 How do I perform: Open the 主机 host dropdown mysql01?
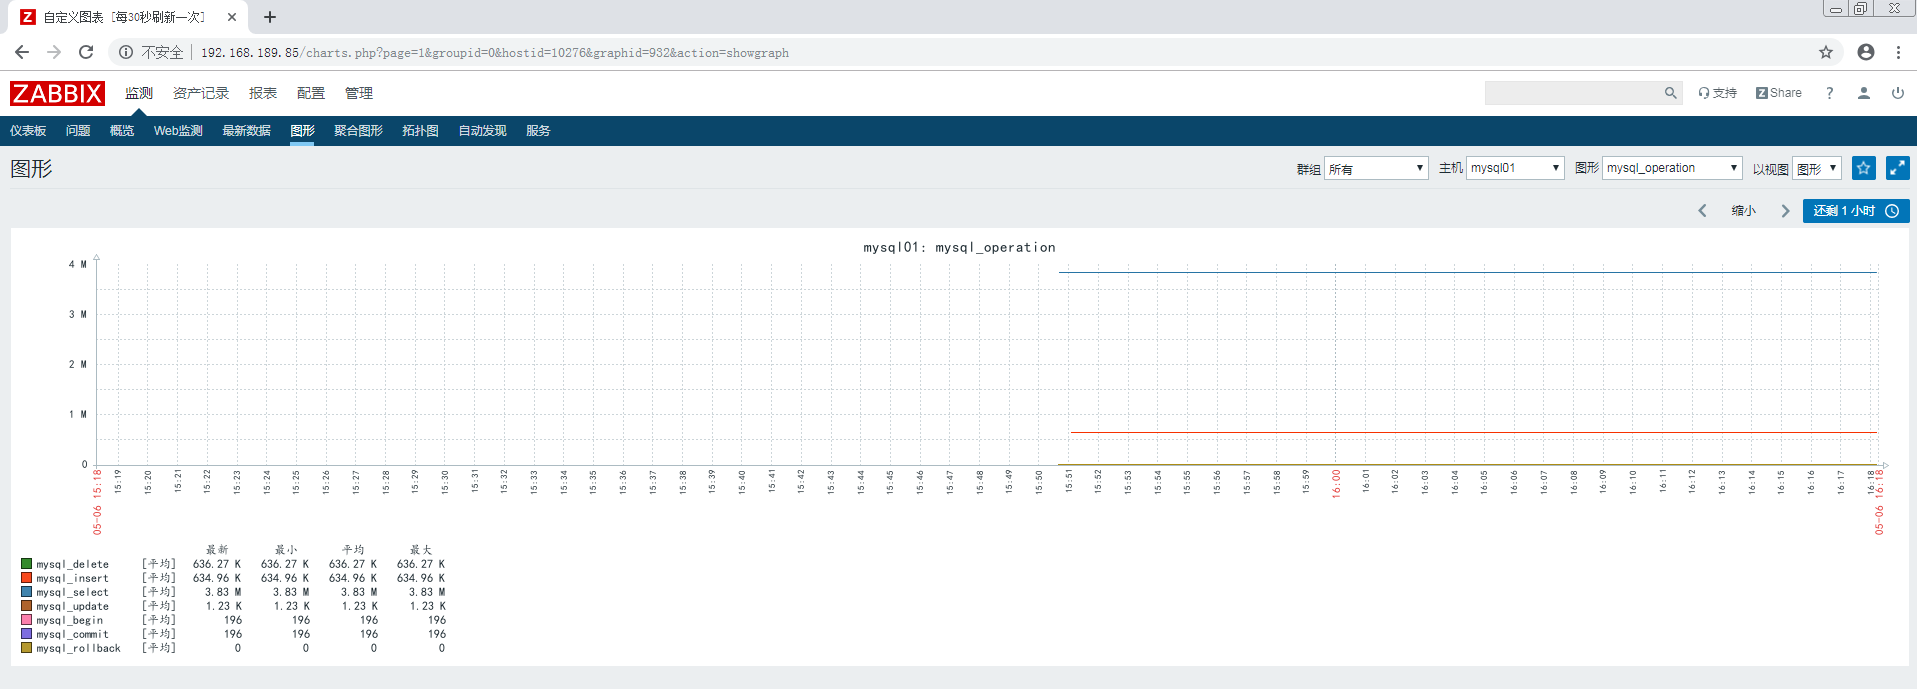pyautogui.click(x=1514, y=168)
